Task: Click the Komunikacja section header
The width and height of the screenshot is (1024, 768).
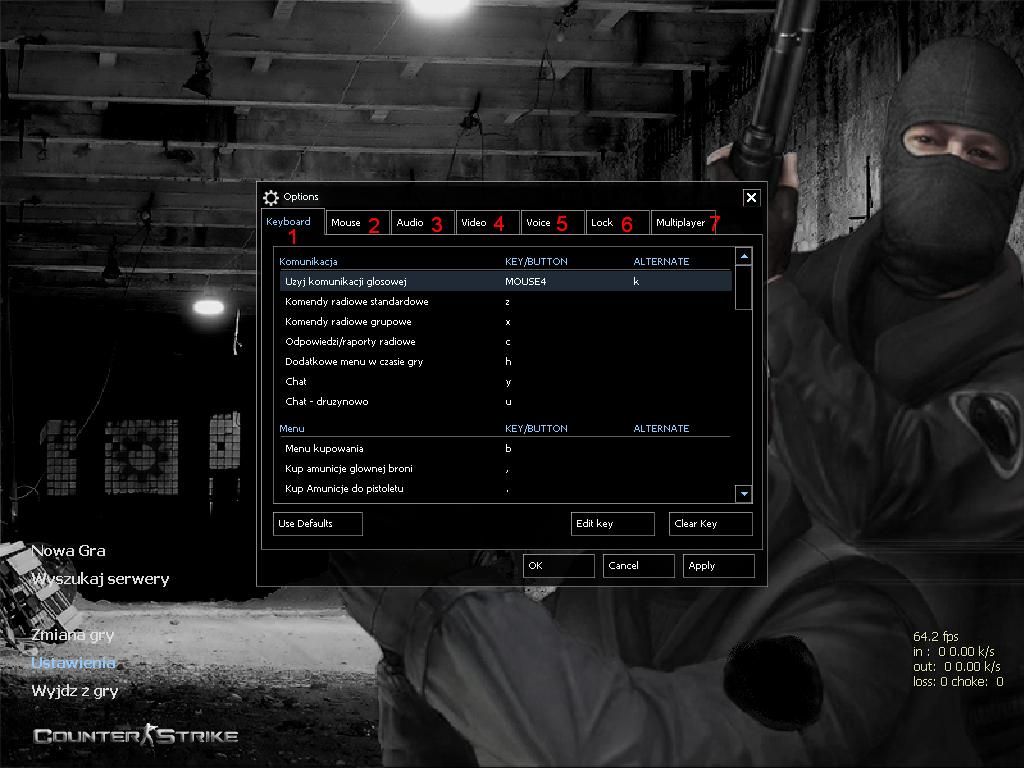Action: [x=308, y=261]
